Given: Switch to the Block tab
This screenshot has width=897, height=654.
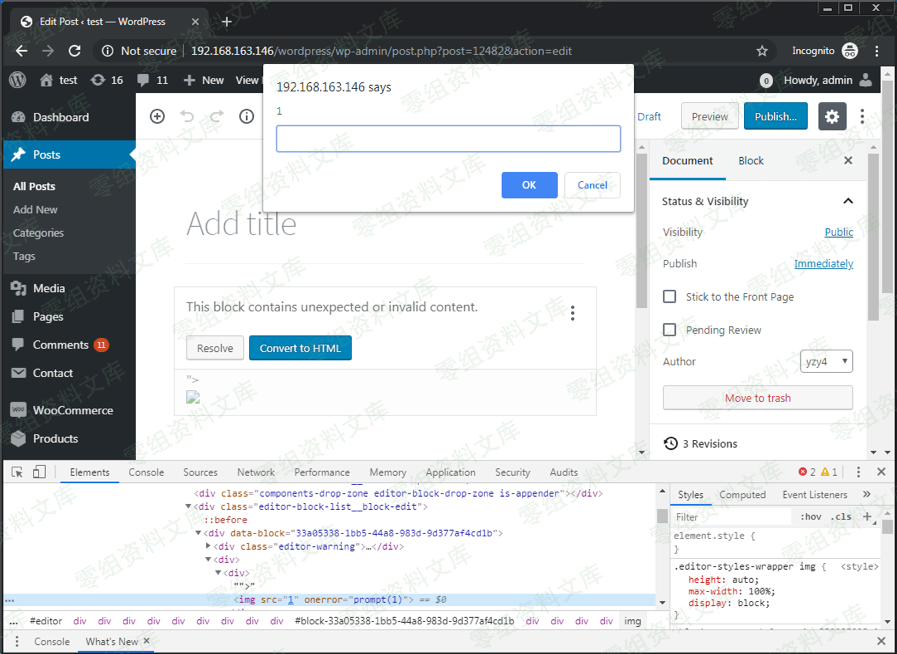Looking at the screenshot, I should (x=750, y=161).
